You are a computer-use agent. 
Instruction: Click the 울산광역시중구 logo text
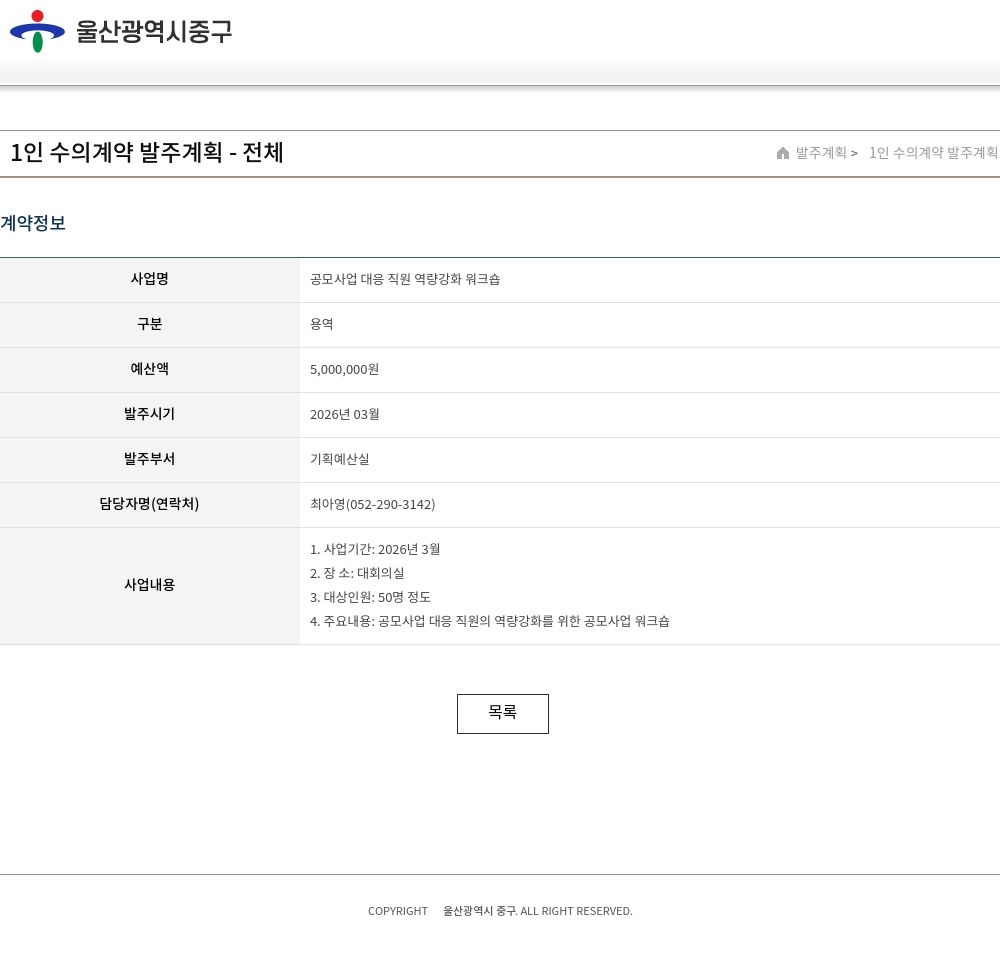click(154, 32)
